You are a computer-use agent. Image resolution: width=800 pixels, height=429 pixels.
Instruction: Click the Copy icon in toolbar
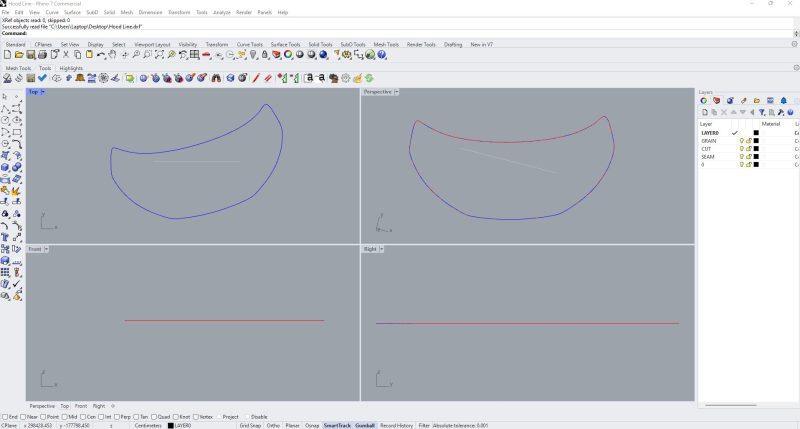tap(78, 55)
